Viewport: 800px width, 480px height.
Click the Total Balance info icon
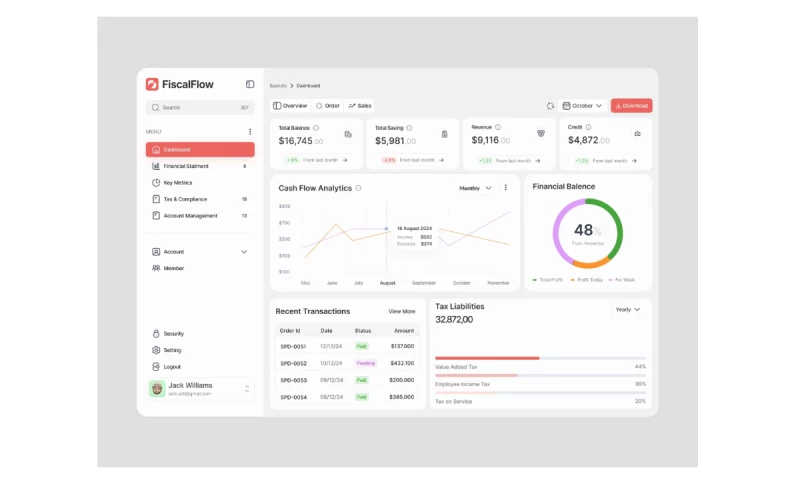click(x=316, y=128)
